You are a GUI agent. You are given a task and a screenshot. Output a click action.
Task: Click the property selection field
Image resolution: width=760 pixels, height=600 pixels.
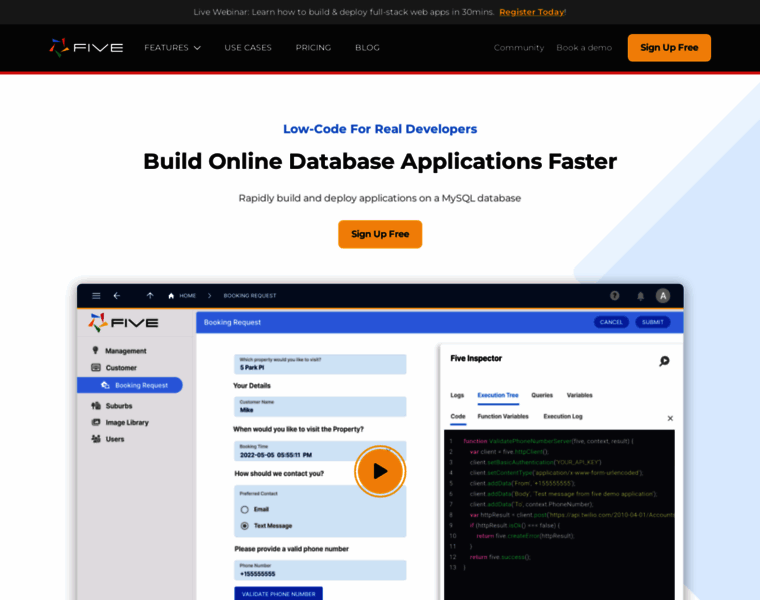[x=320, y=364]
